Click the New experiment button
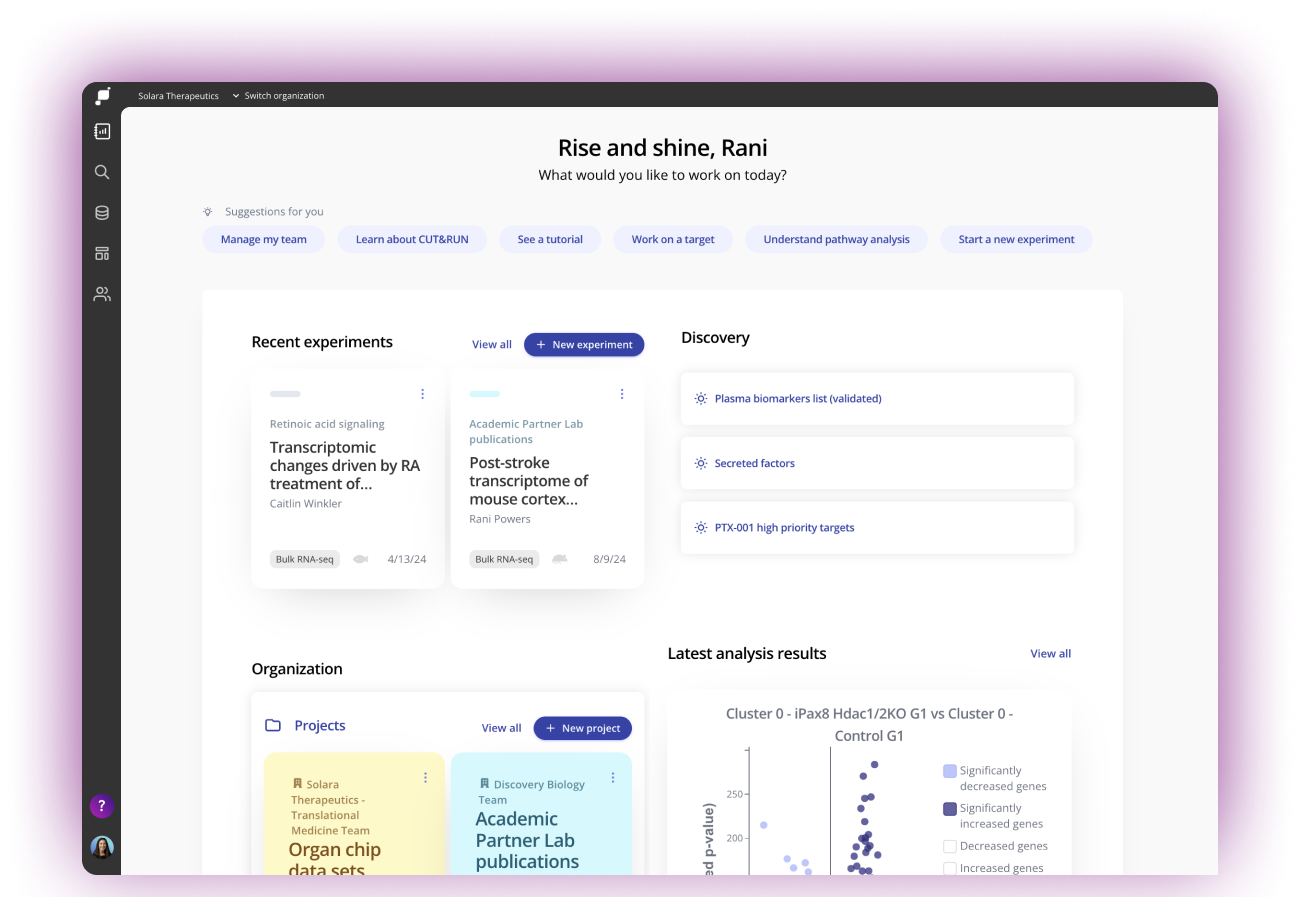Viewport: 1300px width, 897px height. [x=584, y=345]
